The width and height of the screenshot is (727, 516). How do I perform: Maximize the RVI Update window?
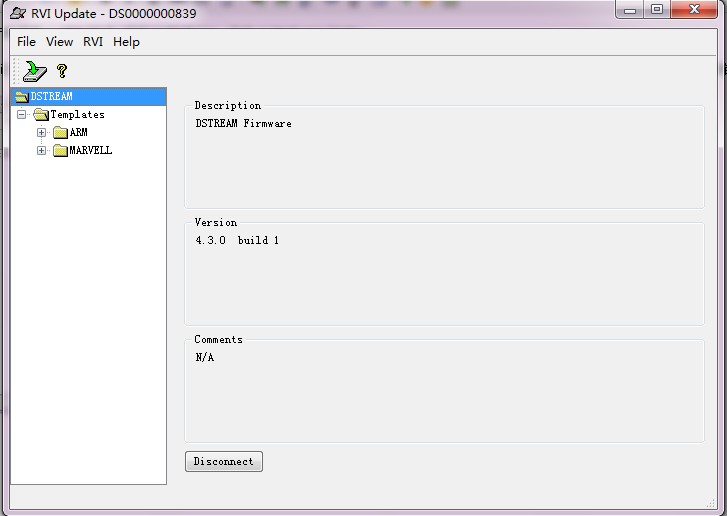(x=657, y=10)
